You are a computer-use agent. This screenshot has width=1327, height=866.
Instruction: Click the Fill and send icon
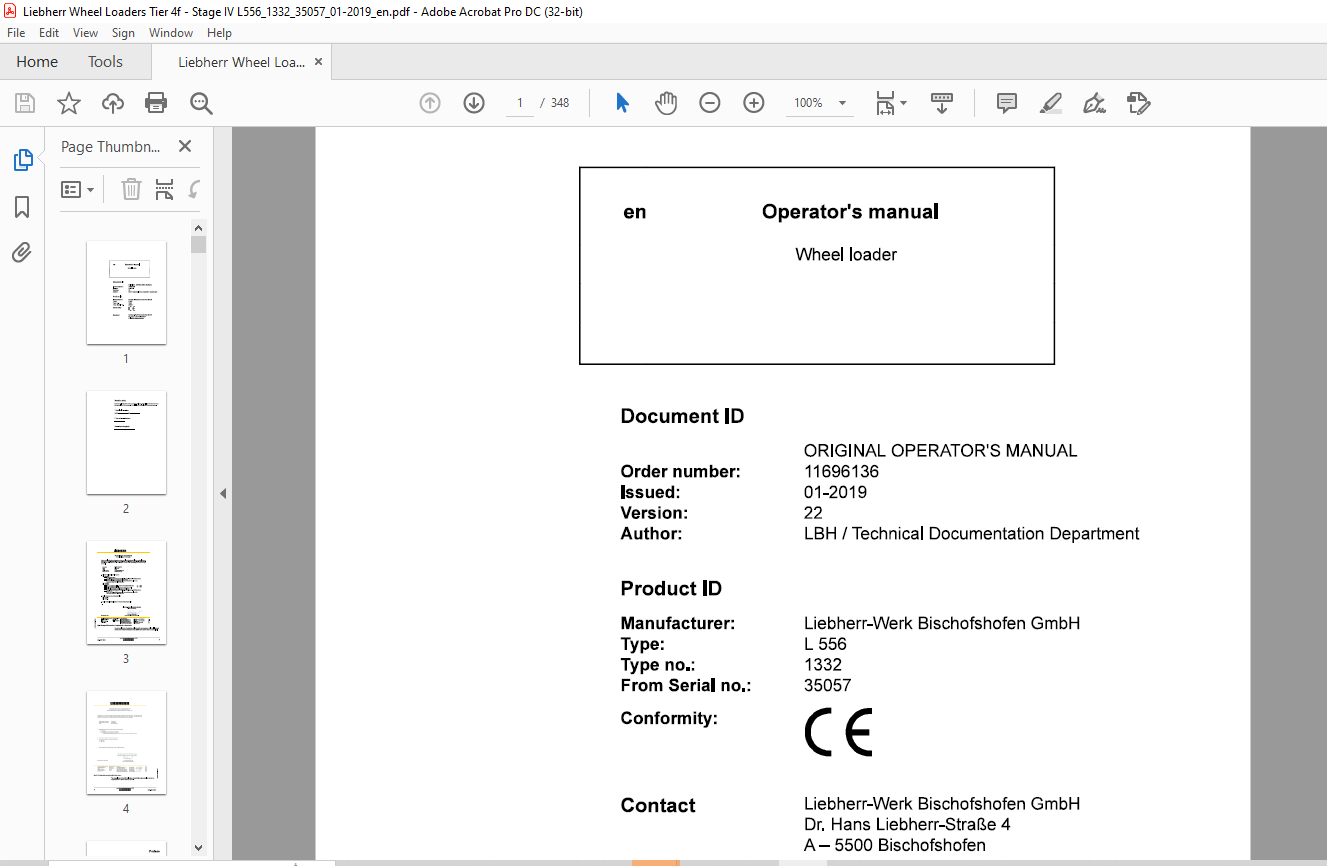point(1138,103)
